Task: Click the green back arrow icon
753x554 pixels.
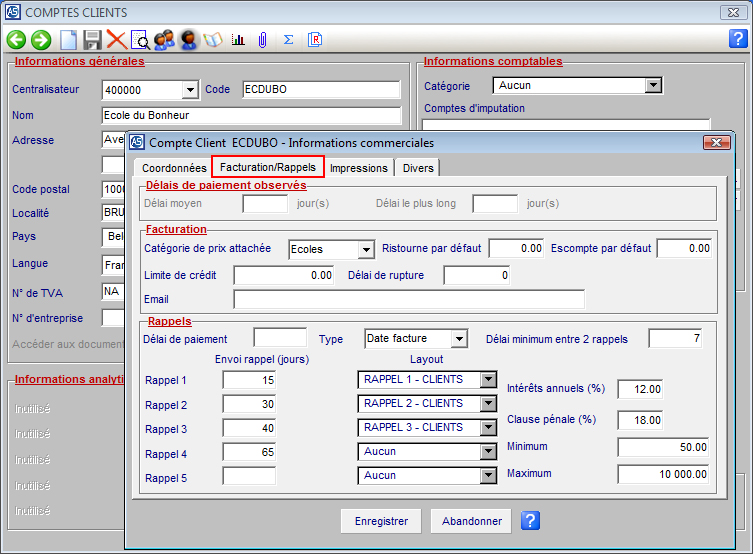Action: click(x=16, y=40)
